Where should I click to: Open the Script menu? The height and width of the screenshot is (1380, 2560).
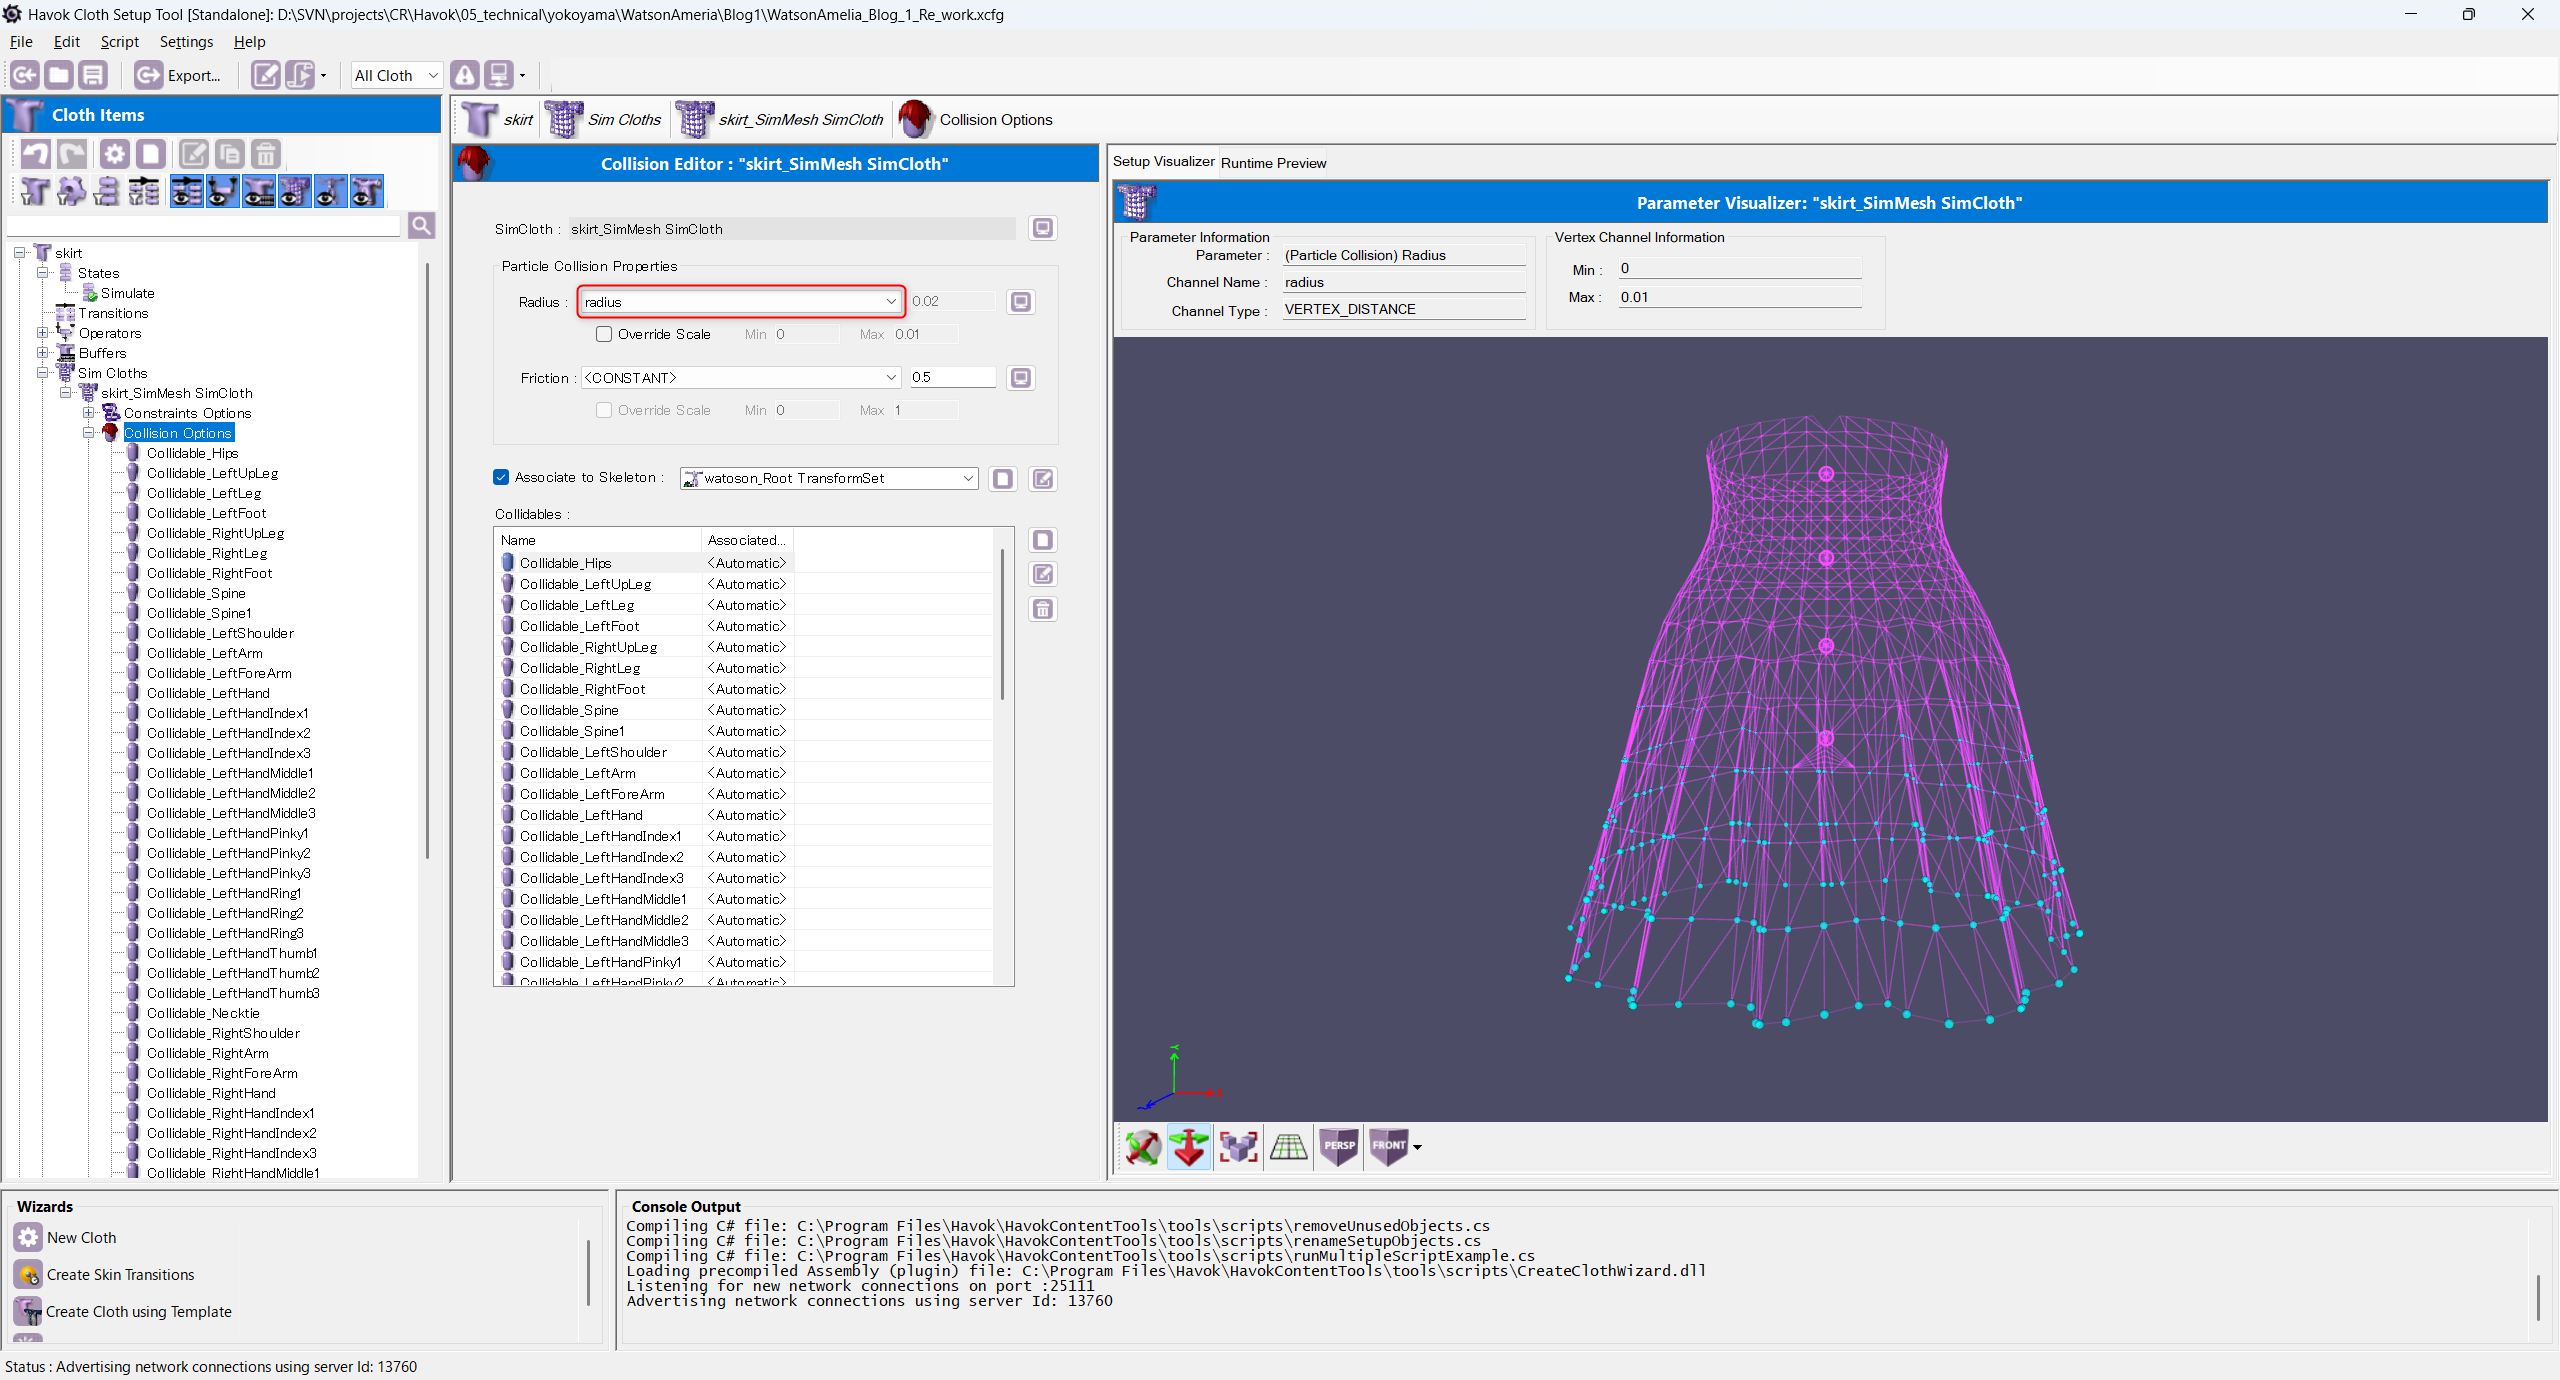pyautogui.click(x=119, y=42)
